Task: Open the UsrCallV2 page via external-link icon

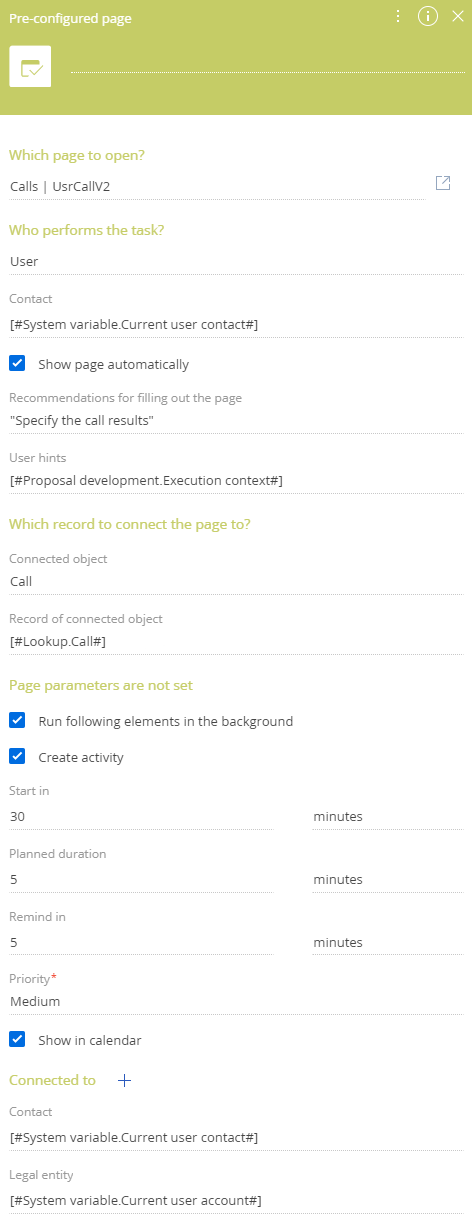Action: tap(443, 183)
